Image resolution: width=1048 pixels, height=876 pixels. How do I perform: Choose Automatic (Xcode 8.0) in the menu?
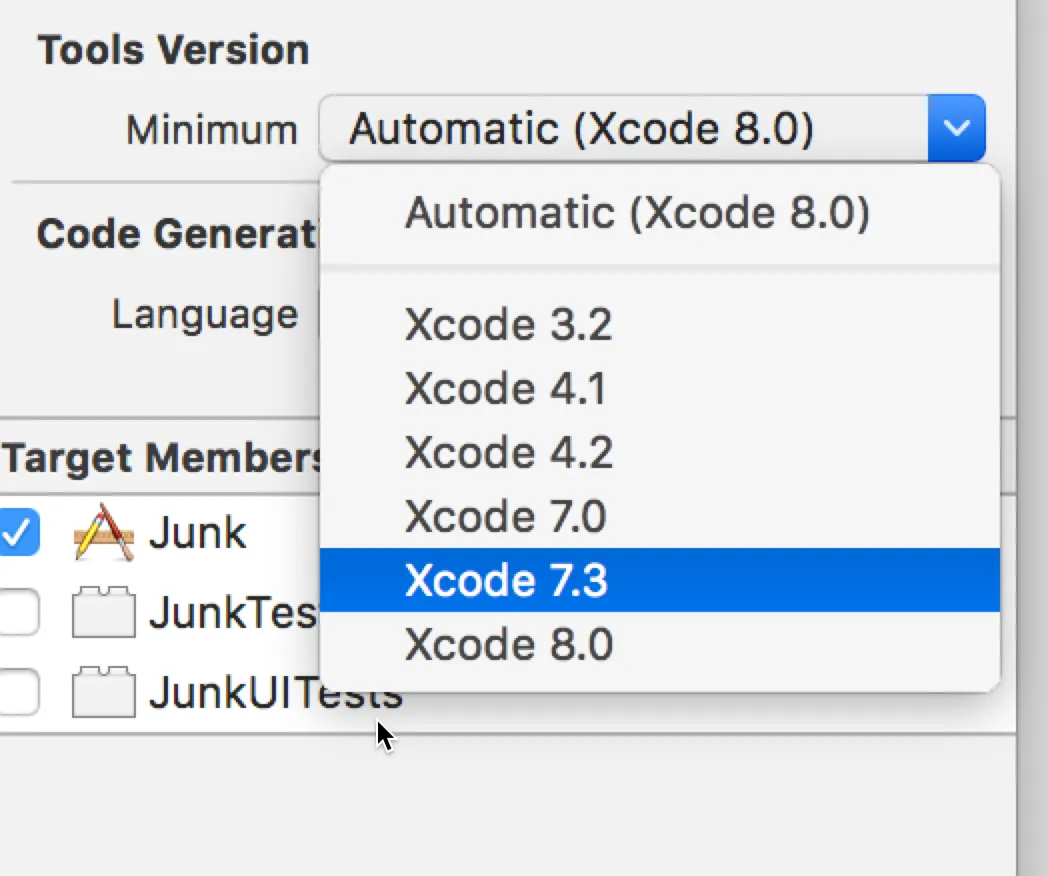point(637,214)
